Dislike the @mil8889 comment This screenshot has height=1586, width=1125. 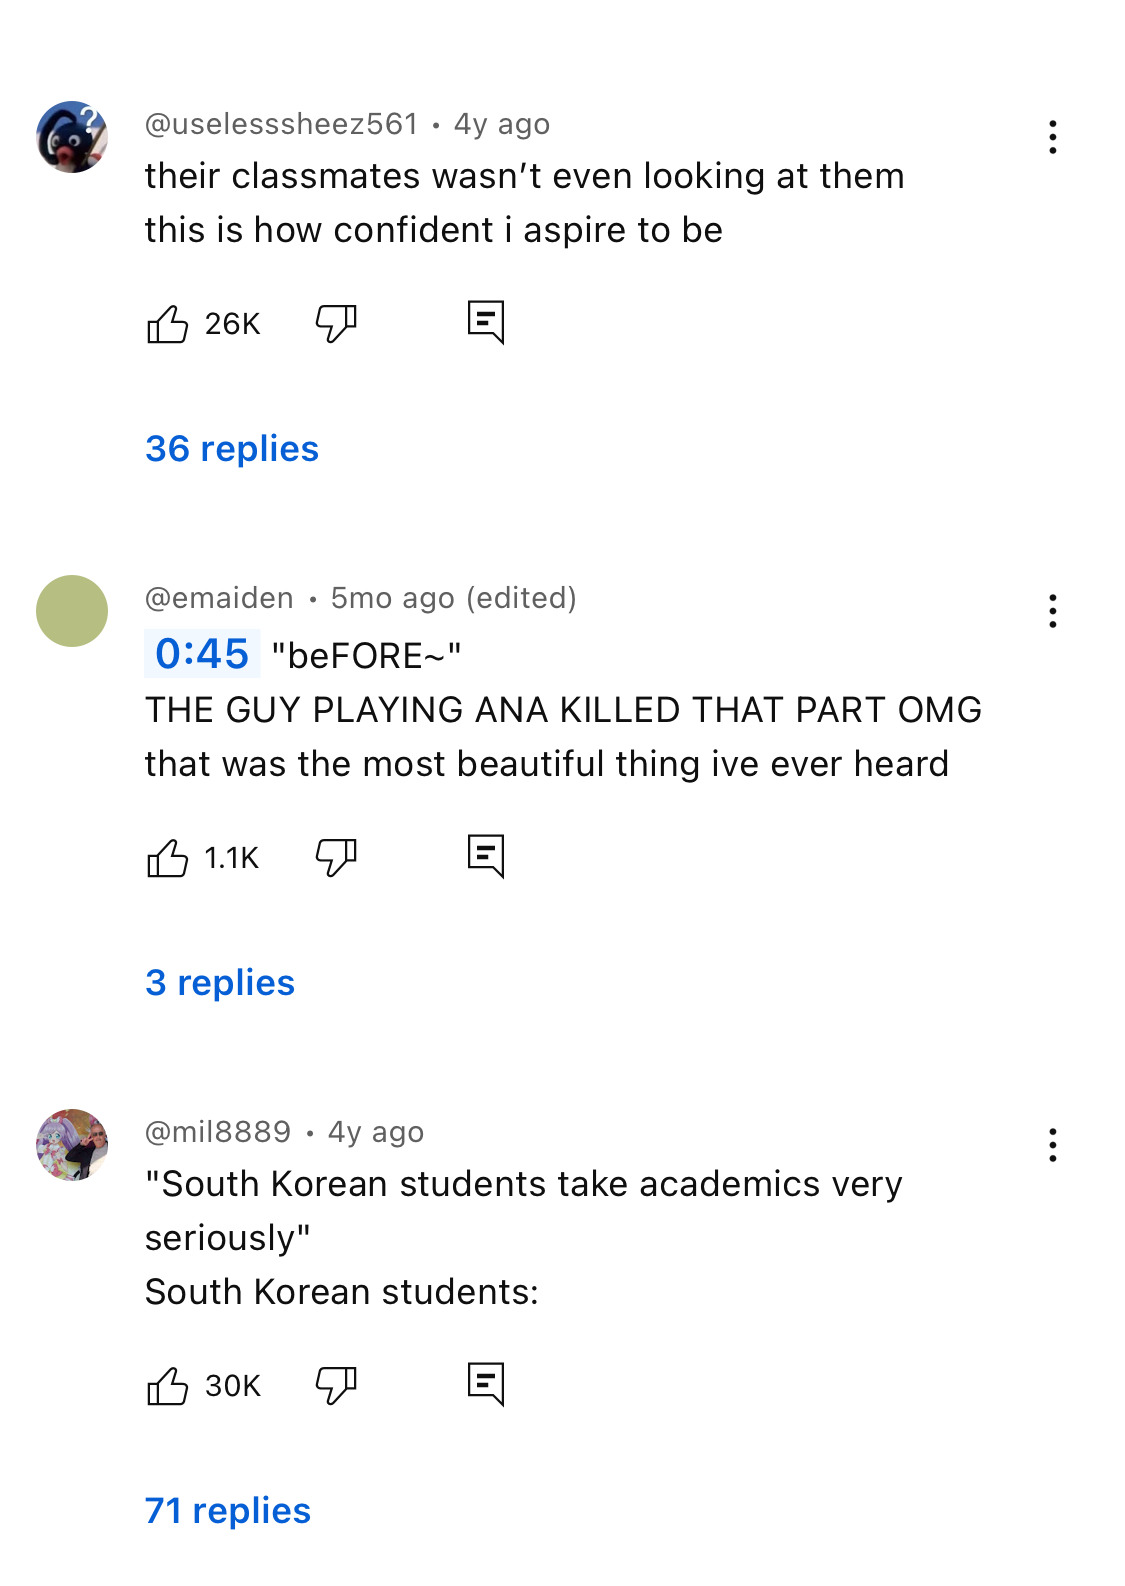click(x=336, y=1386)
